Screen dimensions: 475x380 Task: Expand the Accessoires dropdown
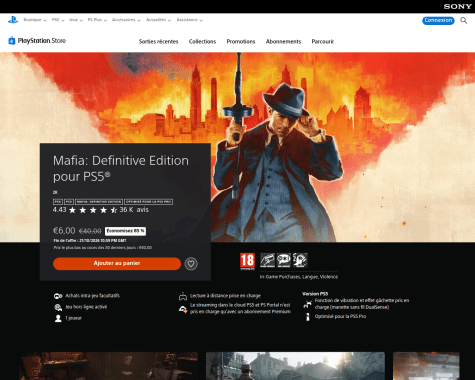126,20
